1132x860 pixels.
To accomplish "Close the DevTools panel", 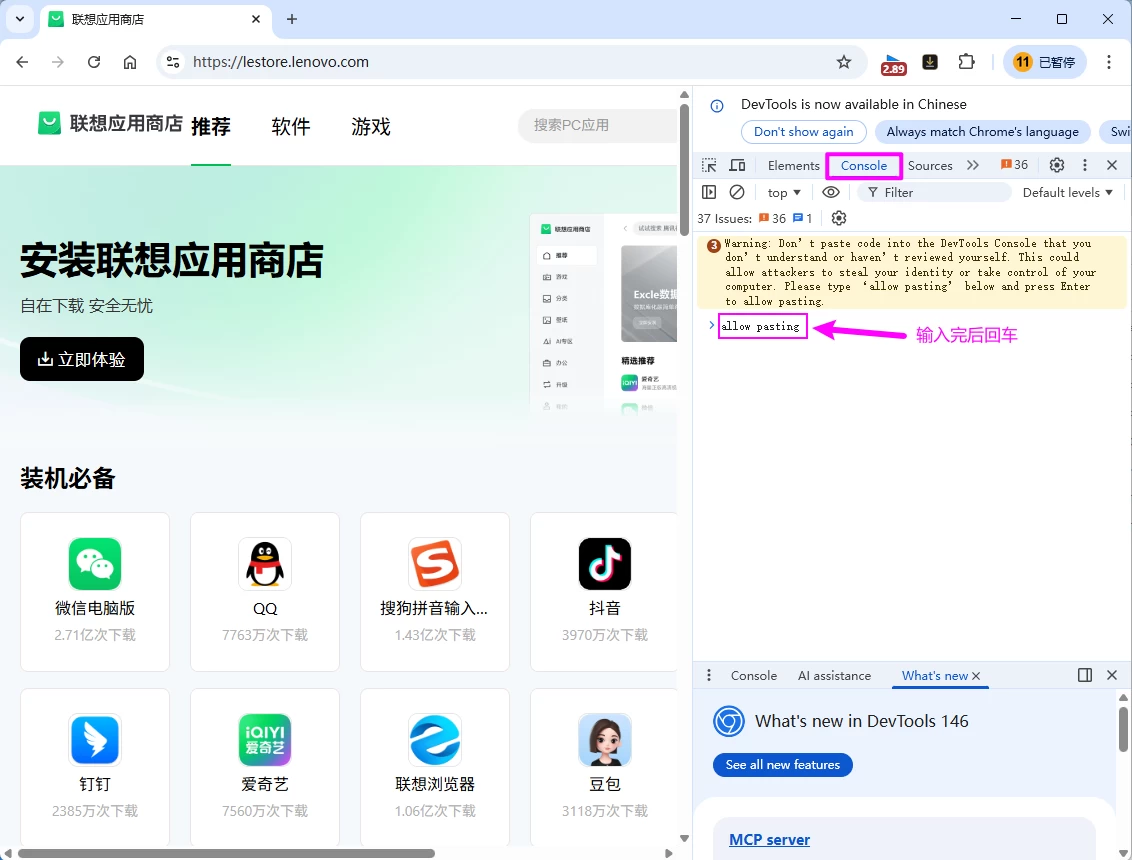I will pos(1112,165).
